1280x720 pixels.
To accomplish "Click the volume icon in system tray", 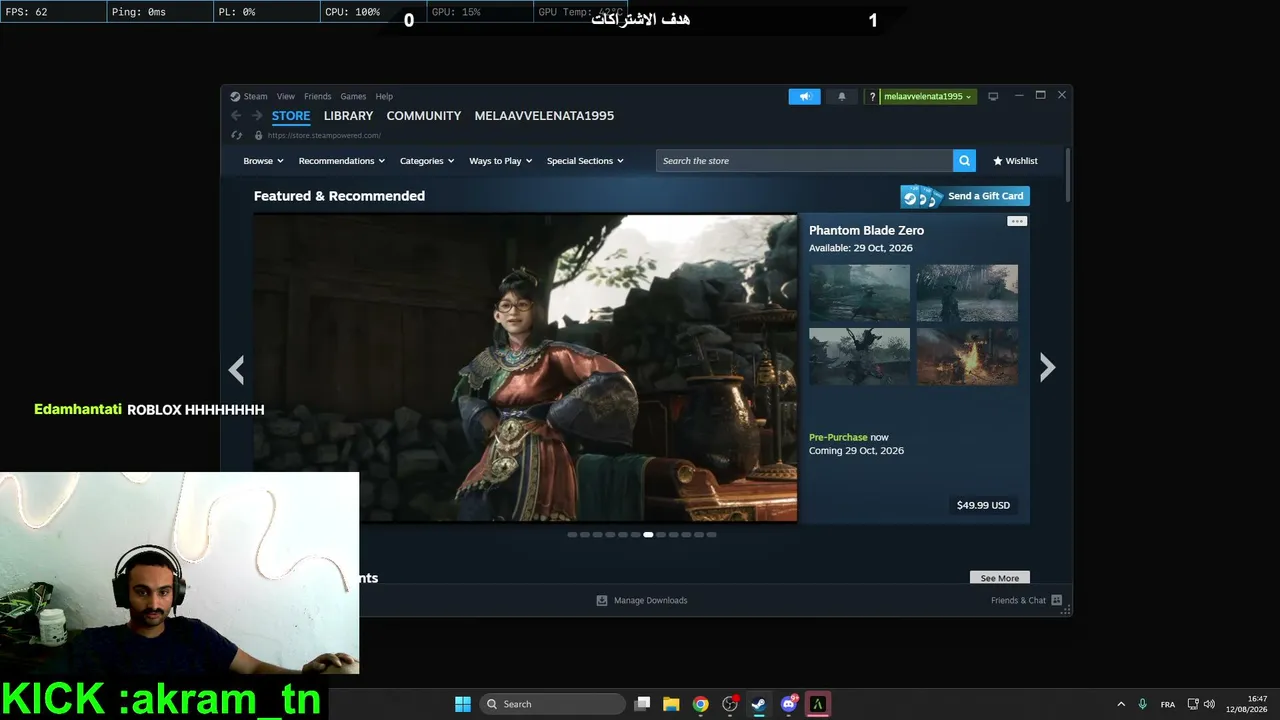I will point(1209,704).
